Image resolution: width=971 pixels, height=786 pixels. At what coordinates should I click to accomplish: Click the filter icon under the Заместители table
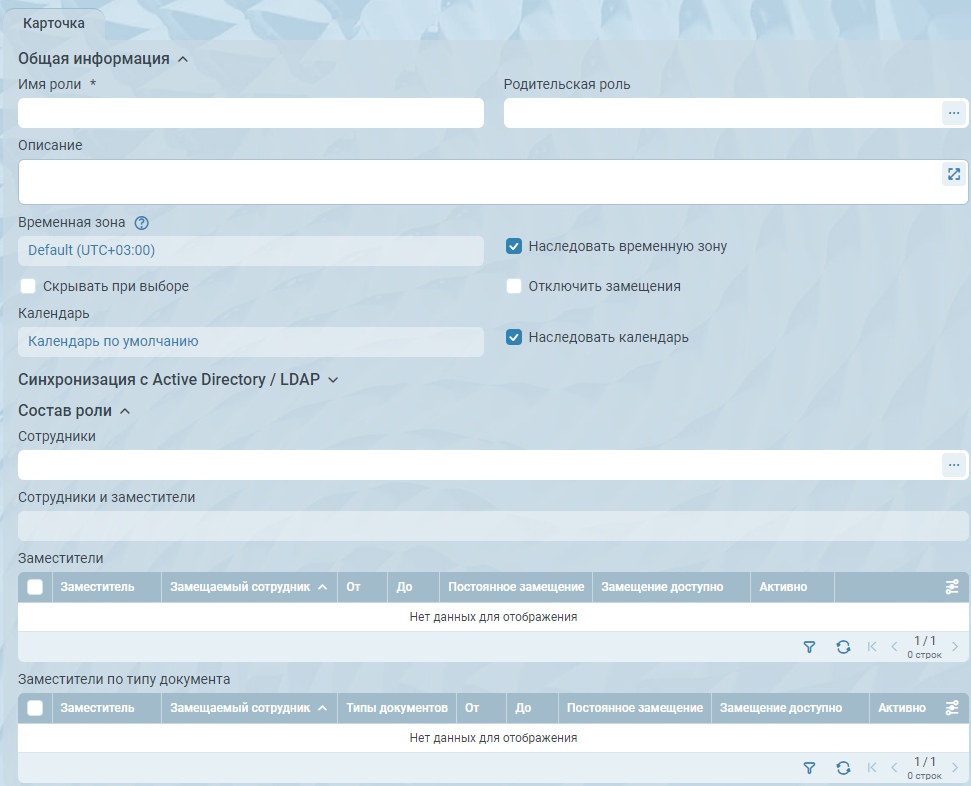(x=810, y=647)
